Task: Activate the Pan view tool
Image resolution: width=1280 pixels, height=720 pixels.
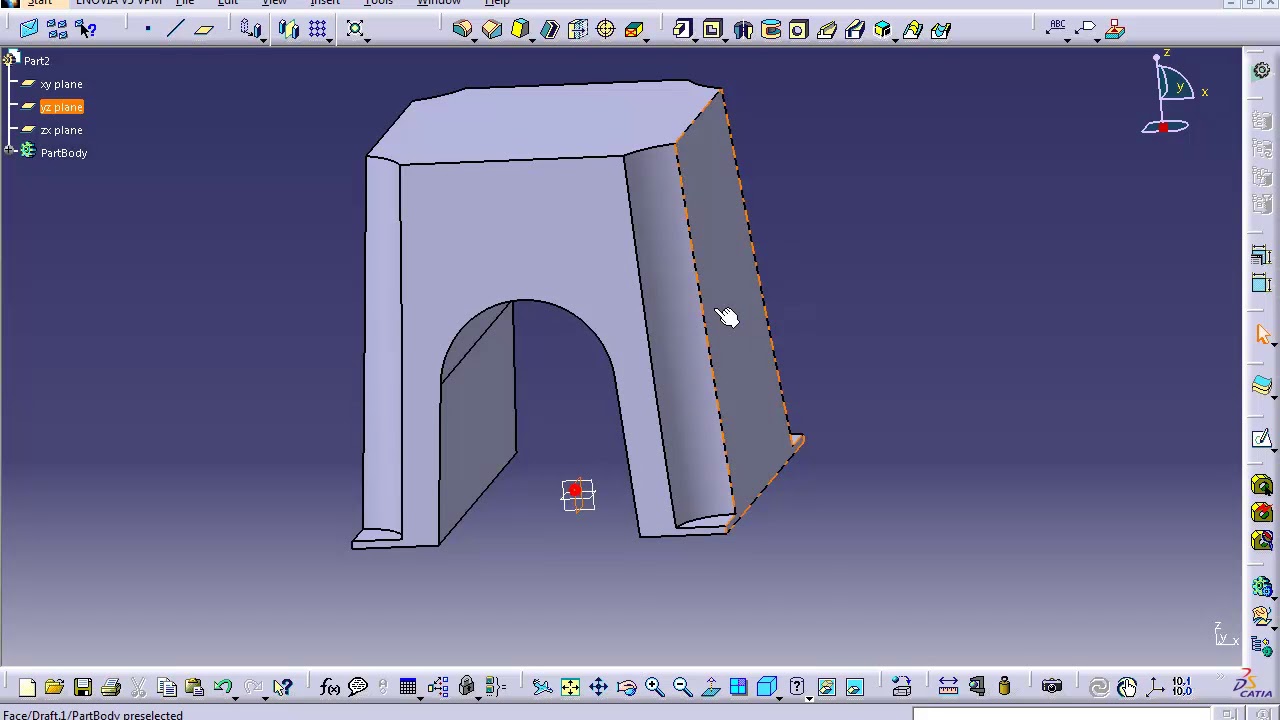Action: (x=598, y=687)
